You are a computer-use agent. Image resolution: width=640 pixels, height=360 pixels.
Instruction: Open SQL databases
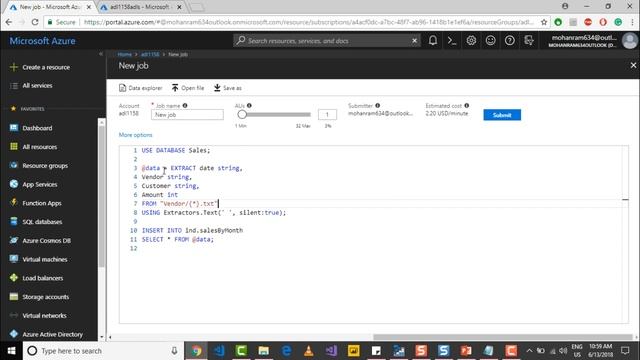coord(36,222)
